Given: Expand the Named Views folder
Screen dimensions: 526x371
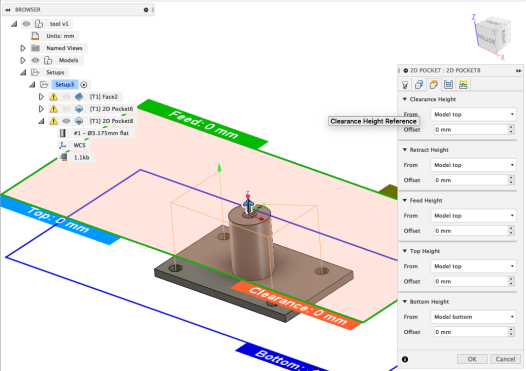Looking at the screenshot, I should (x=23, y=48).
